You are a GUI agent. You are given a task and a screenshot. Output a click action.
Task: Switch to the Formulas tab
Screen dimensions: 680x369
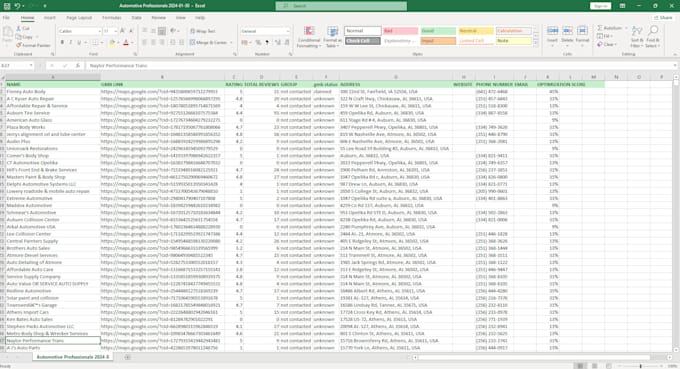(x=111, y=18)
